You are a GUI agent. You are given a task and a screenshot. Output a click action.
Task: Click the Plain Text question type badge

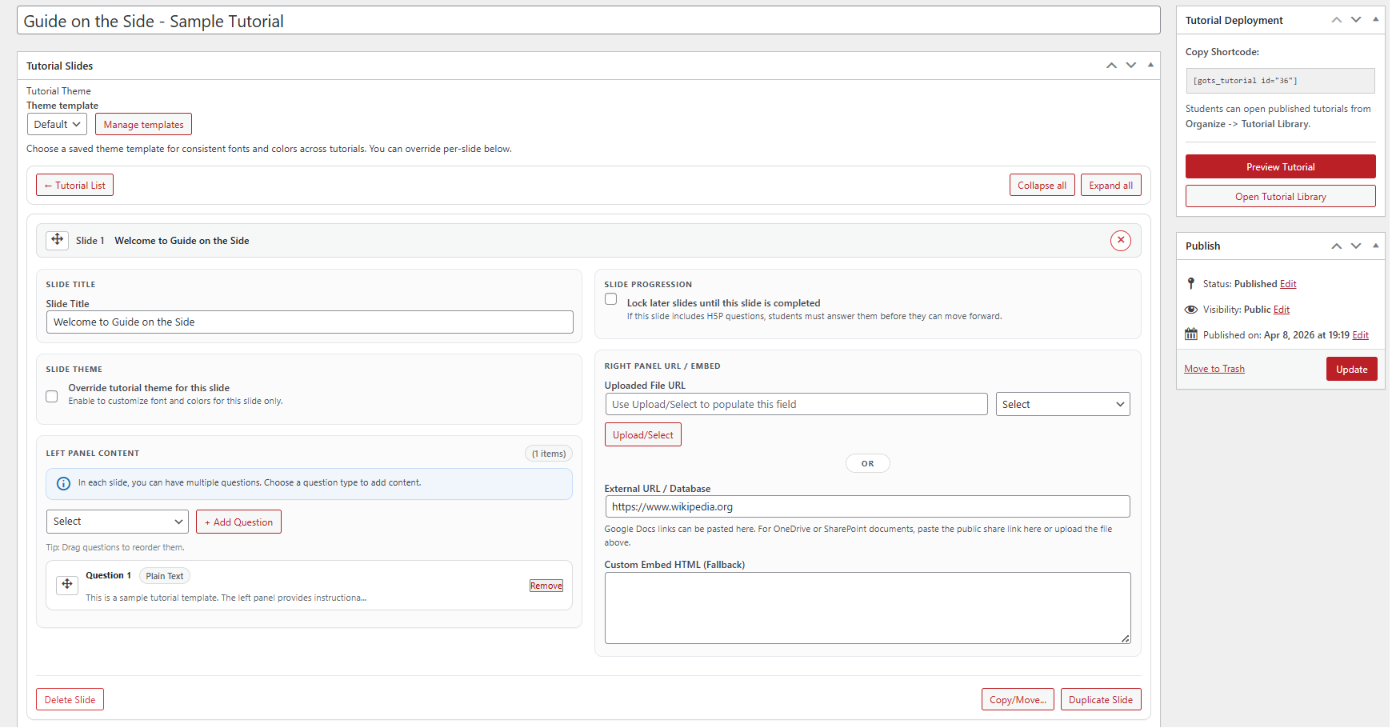(x=164, y=576)
